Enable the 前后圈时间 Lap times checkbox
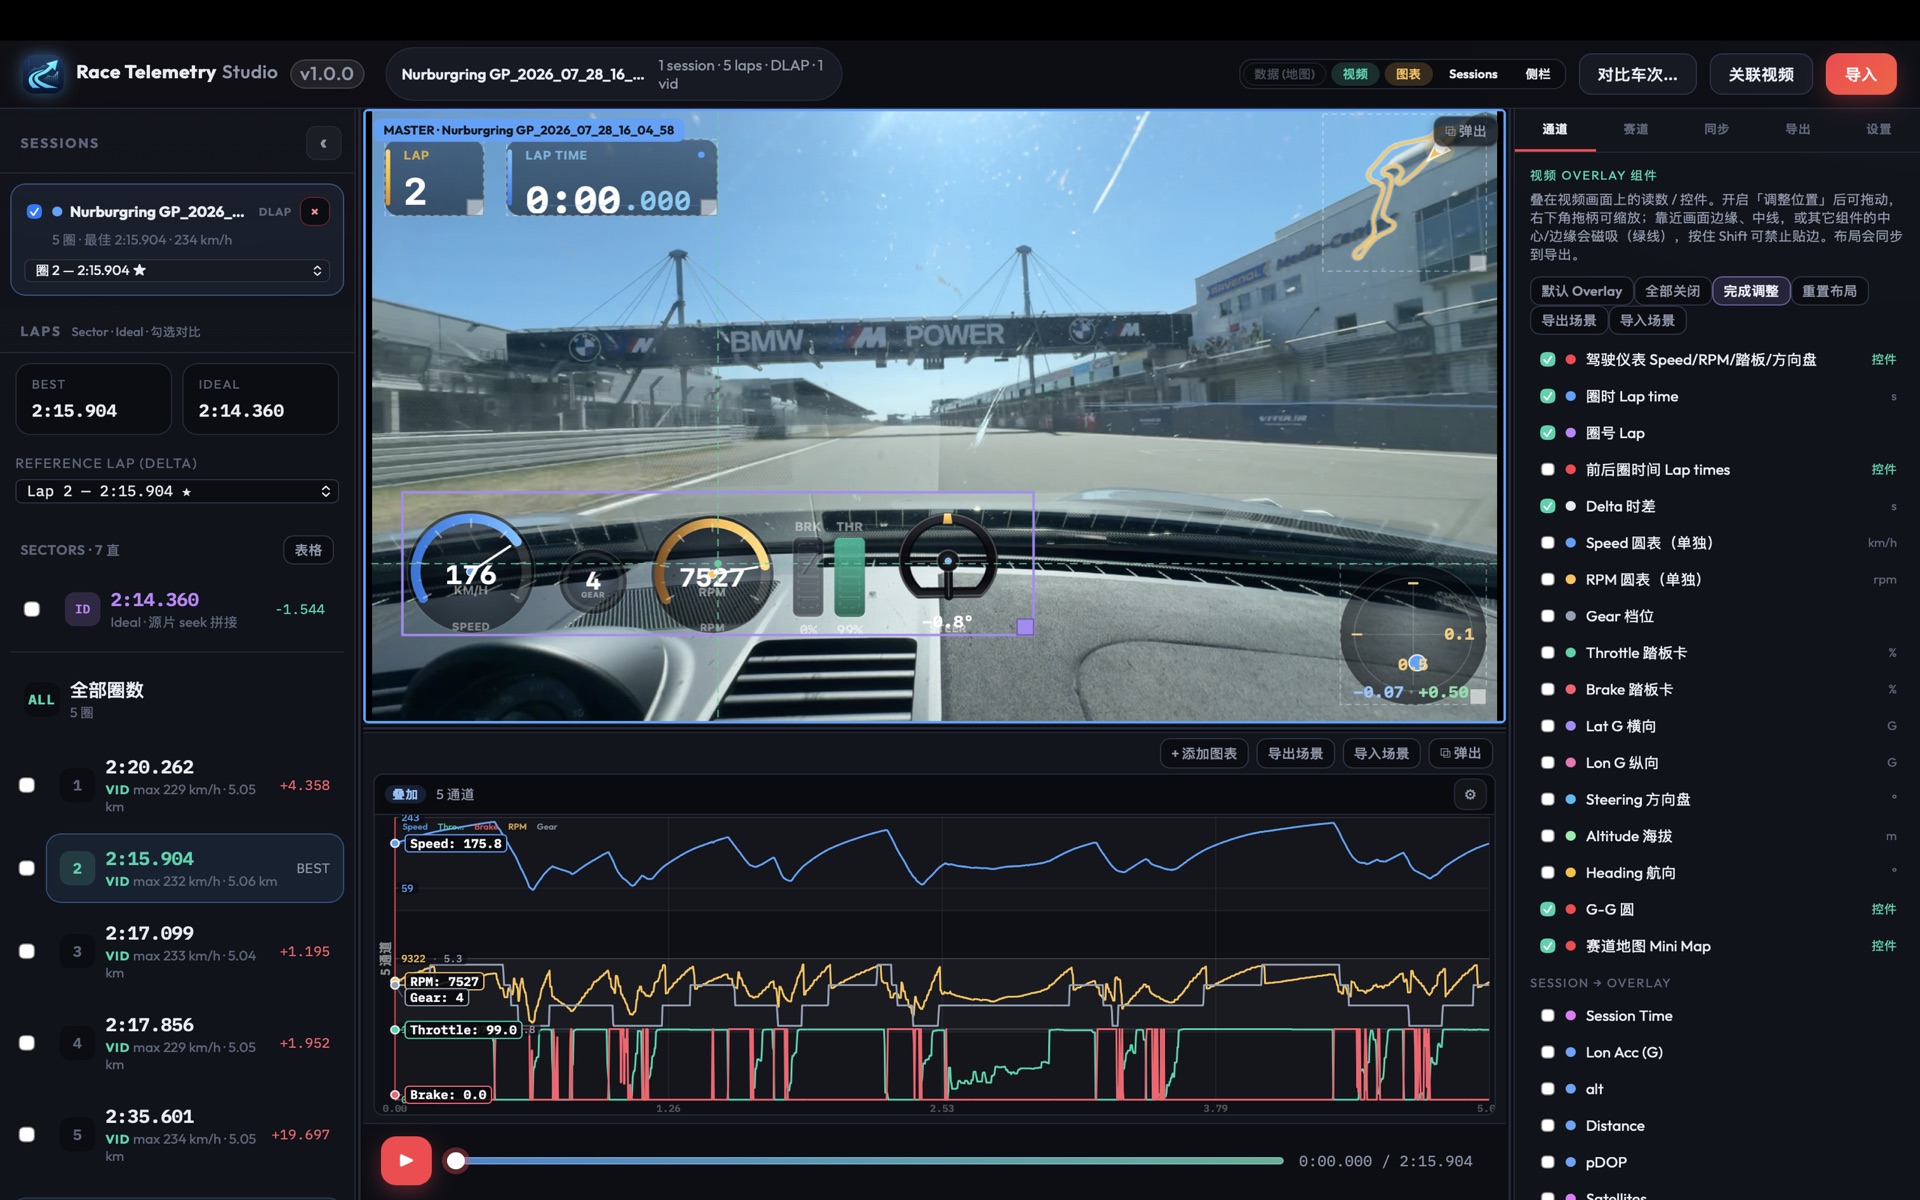The image size is (1920, 1200). (1548, 469)
